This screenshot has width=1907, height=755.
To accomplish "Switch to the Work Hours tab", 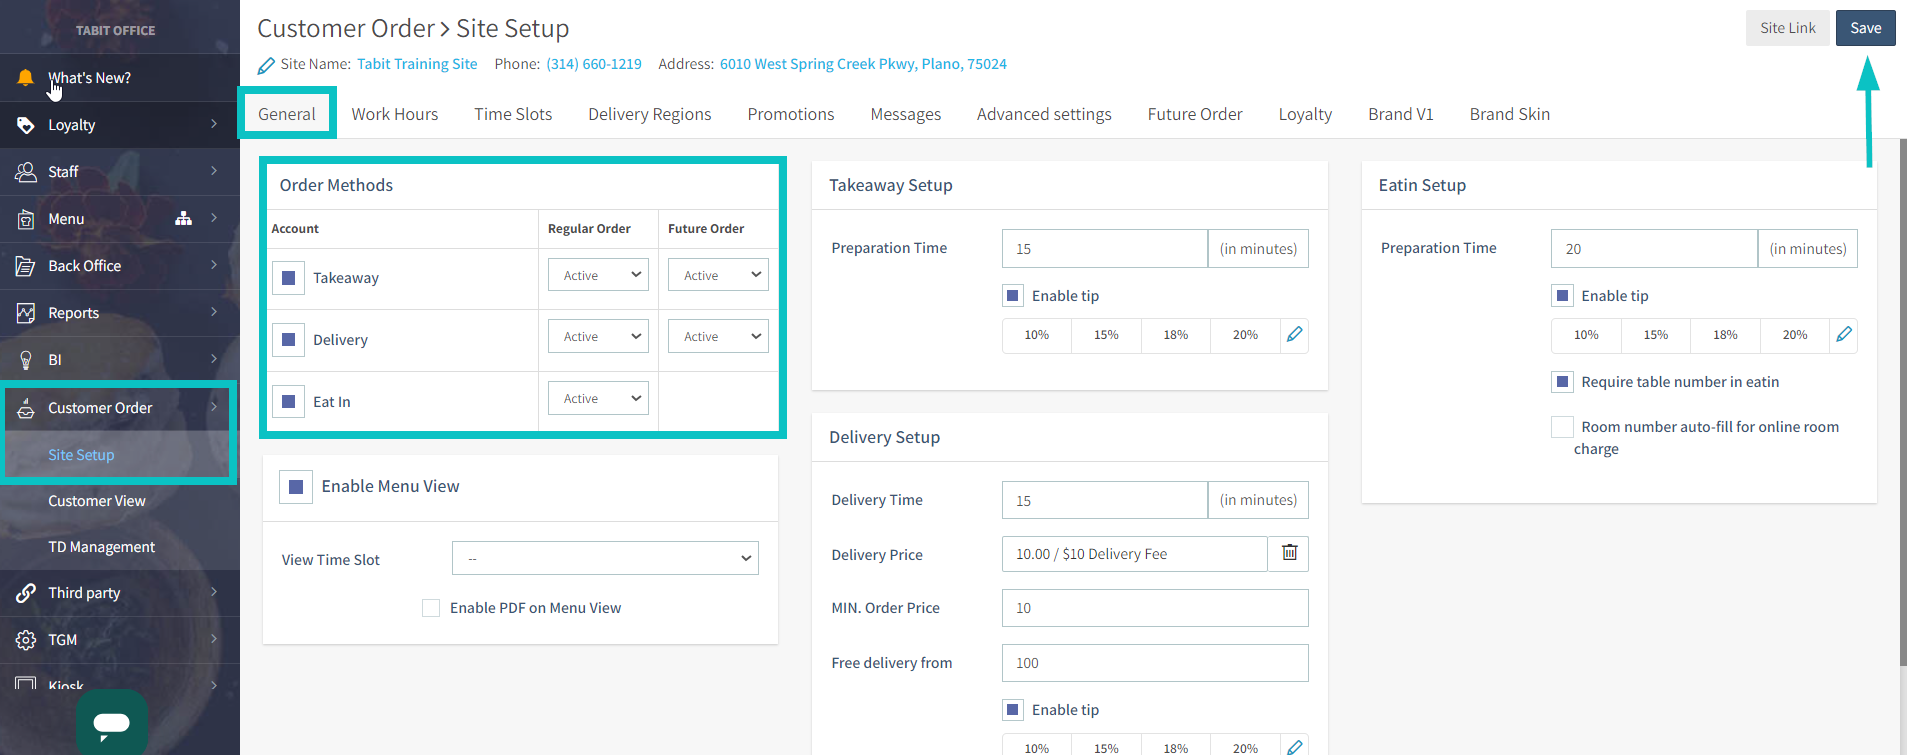I will point(395,114).
